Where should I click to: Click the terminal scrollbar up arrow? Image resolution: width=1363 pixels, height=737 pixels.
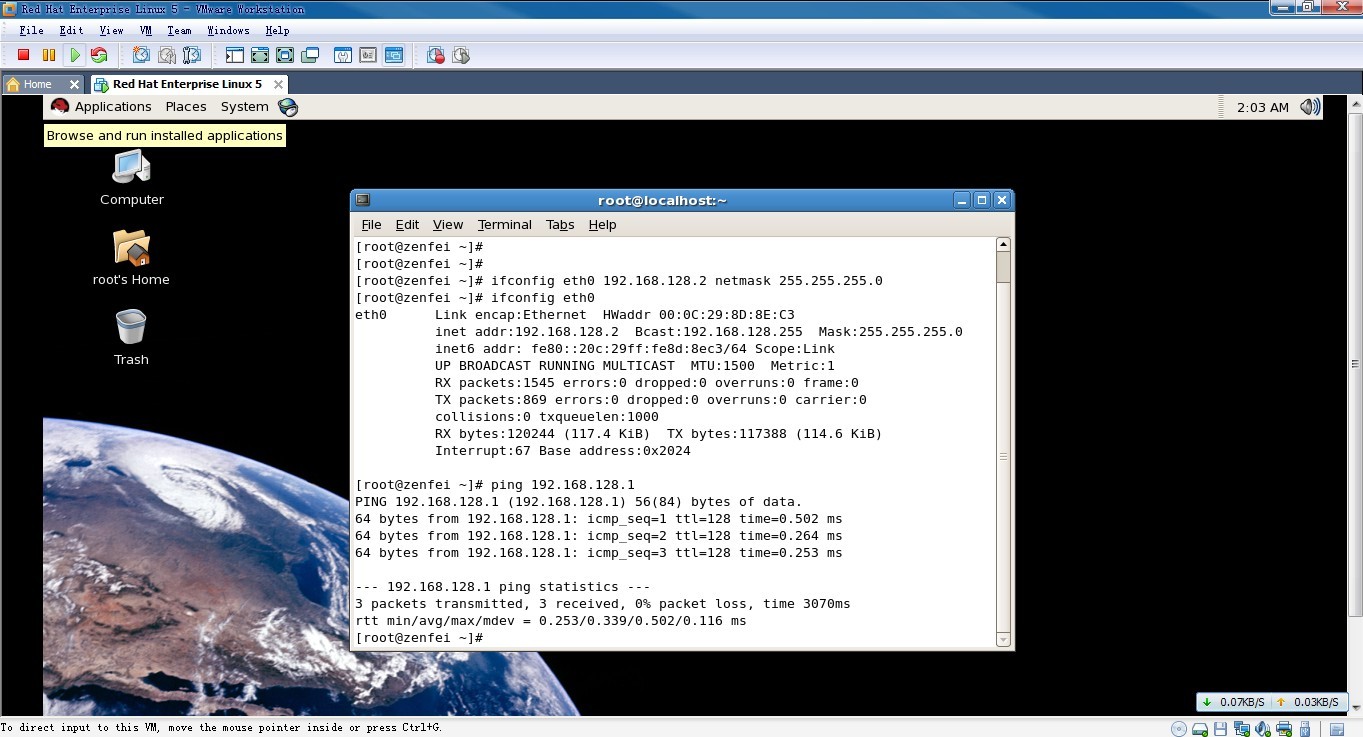click(x=1004, y=244)
